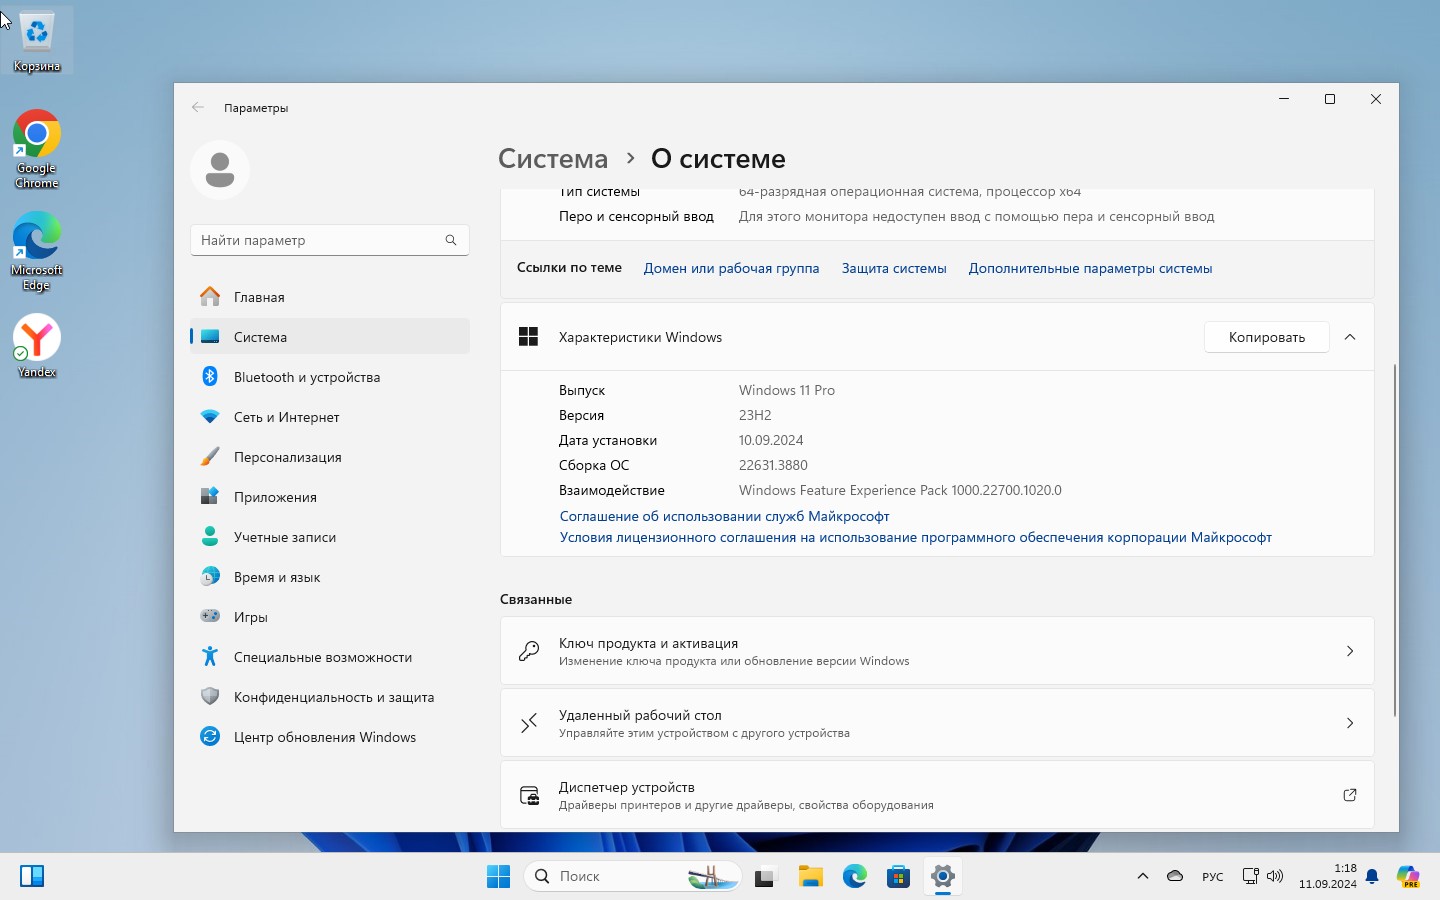Click the user profile avatar icon
The height and width of the screenshot is (900, 1440).
pyautogui.click(x=220, y=170)
